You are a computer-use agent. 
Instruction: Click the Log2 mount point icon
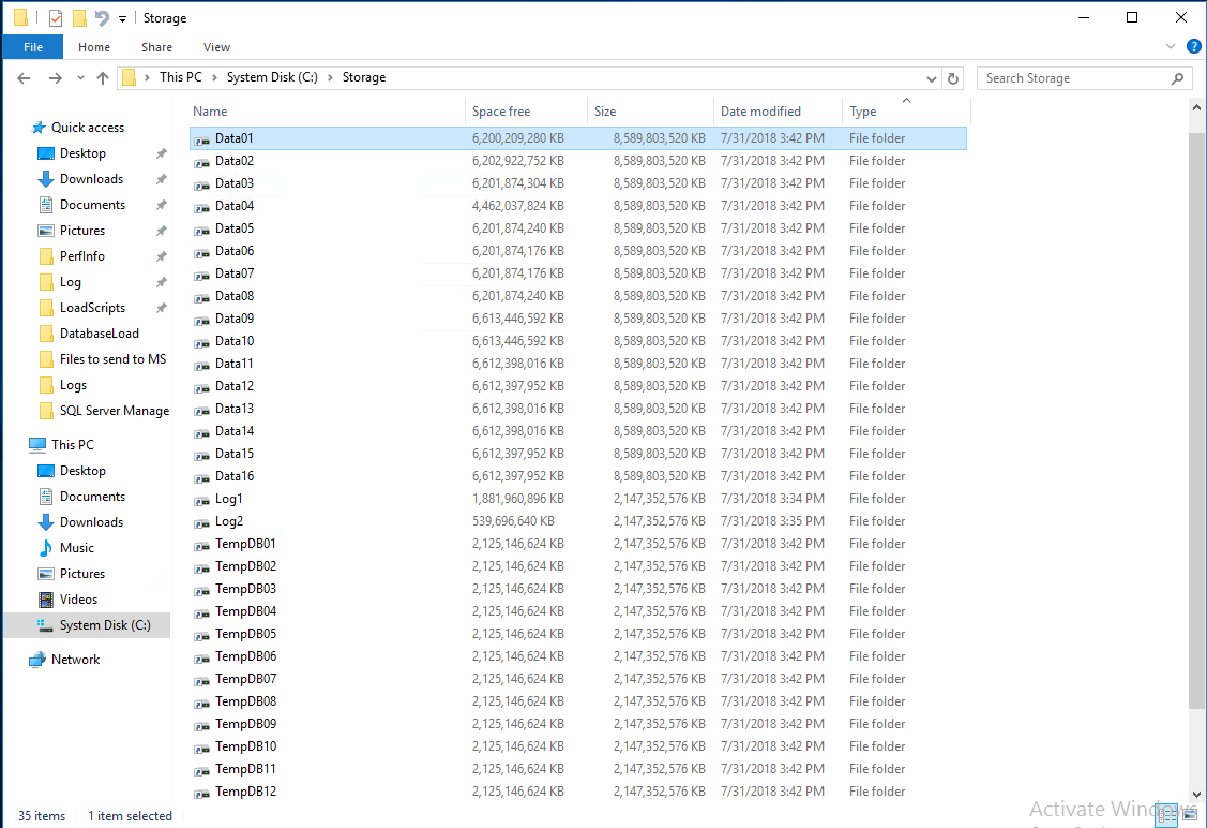point(202,521)
